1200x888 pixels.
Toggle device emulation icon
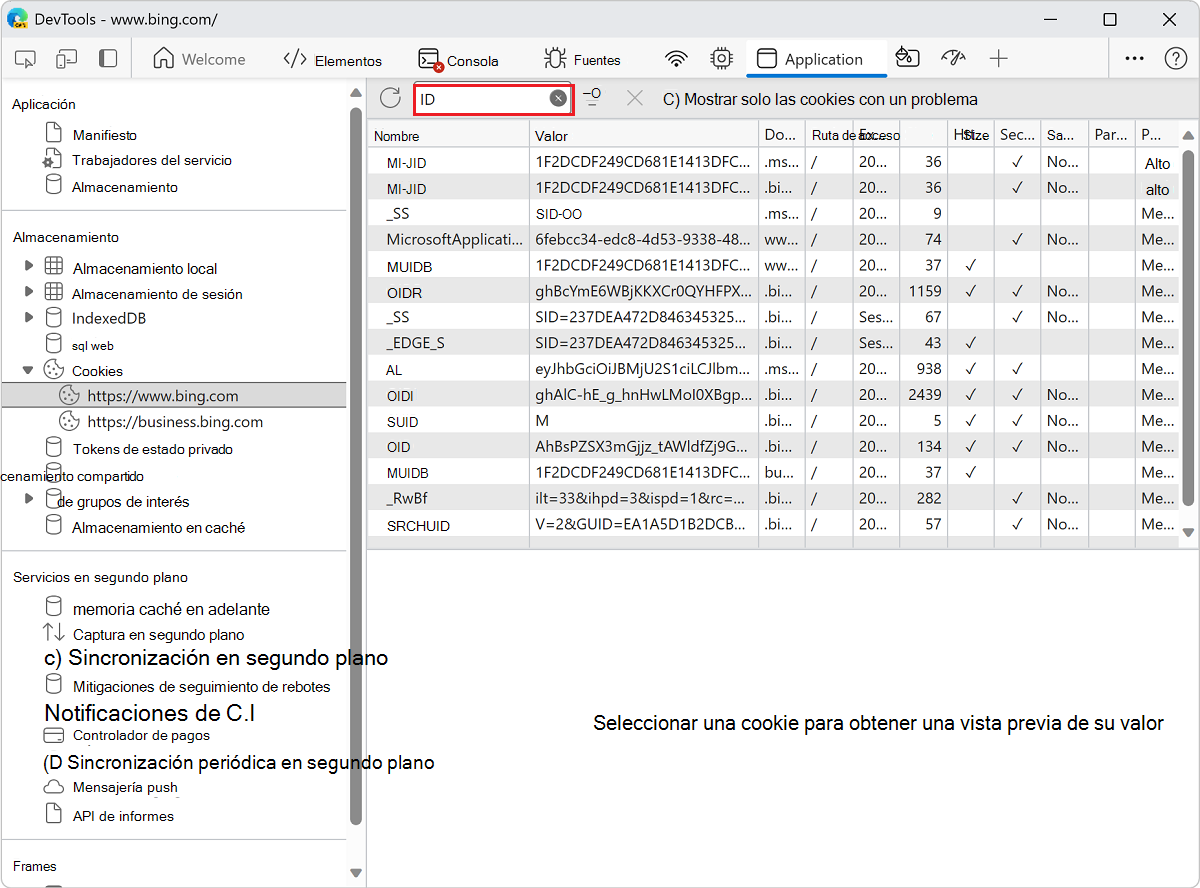click(67, 59)
